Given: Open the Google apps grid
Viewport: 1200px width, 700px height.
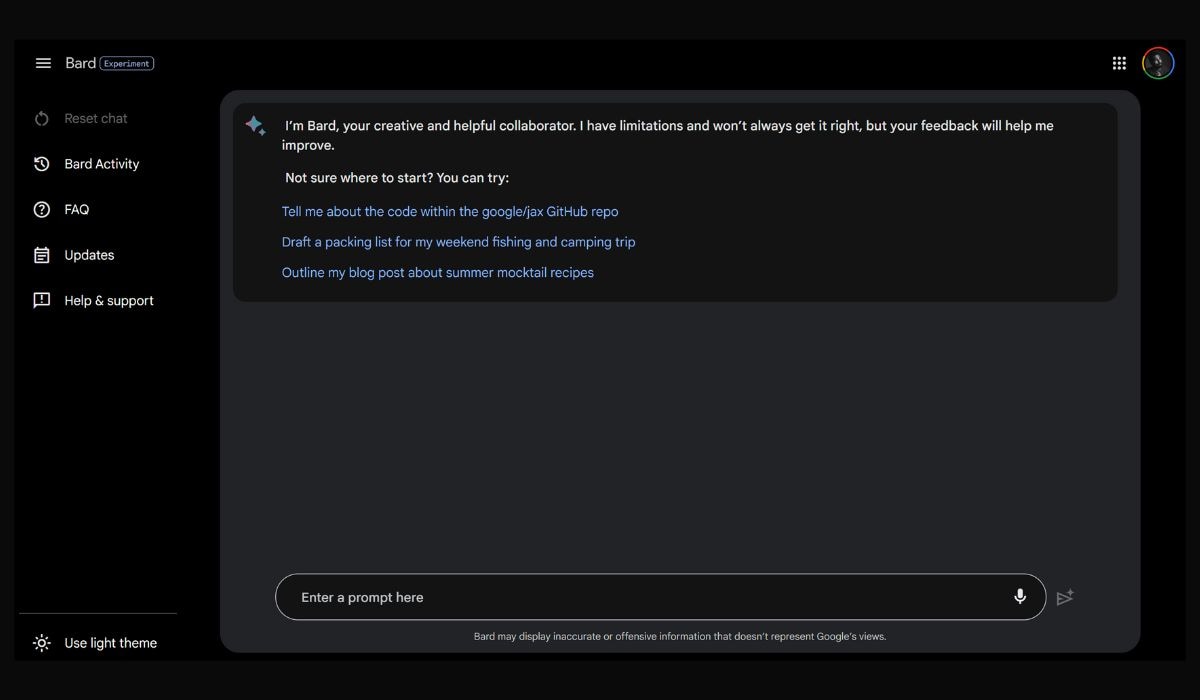Looking at the screenshot, I should tap(1119, 63).
